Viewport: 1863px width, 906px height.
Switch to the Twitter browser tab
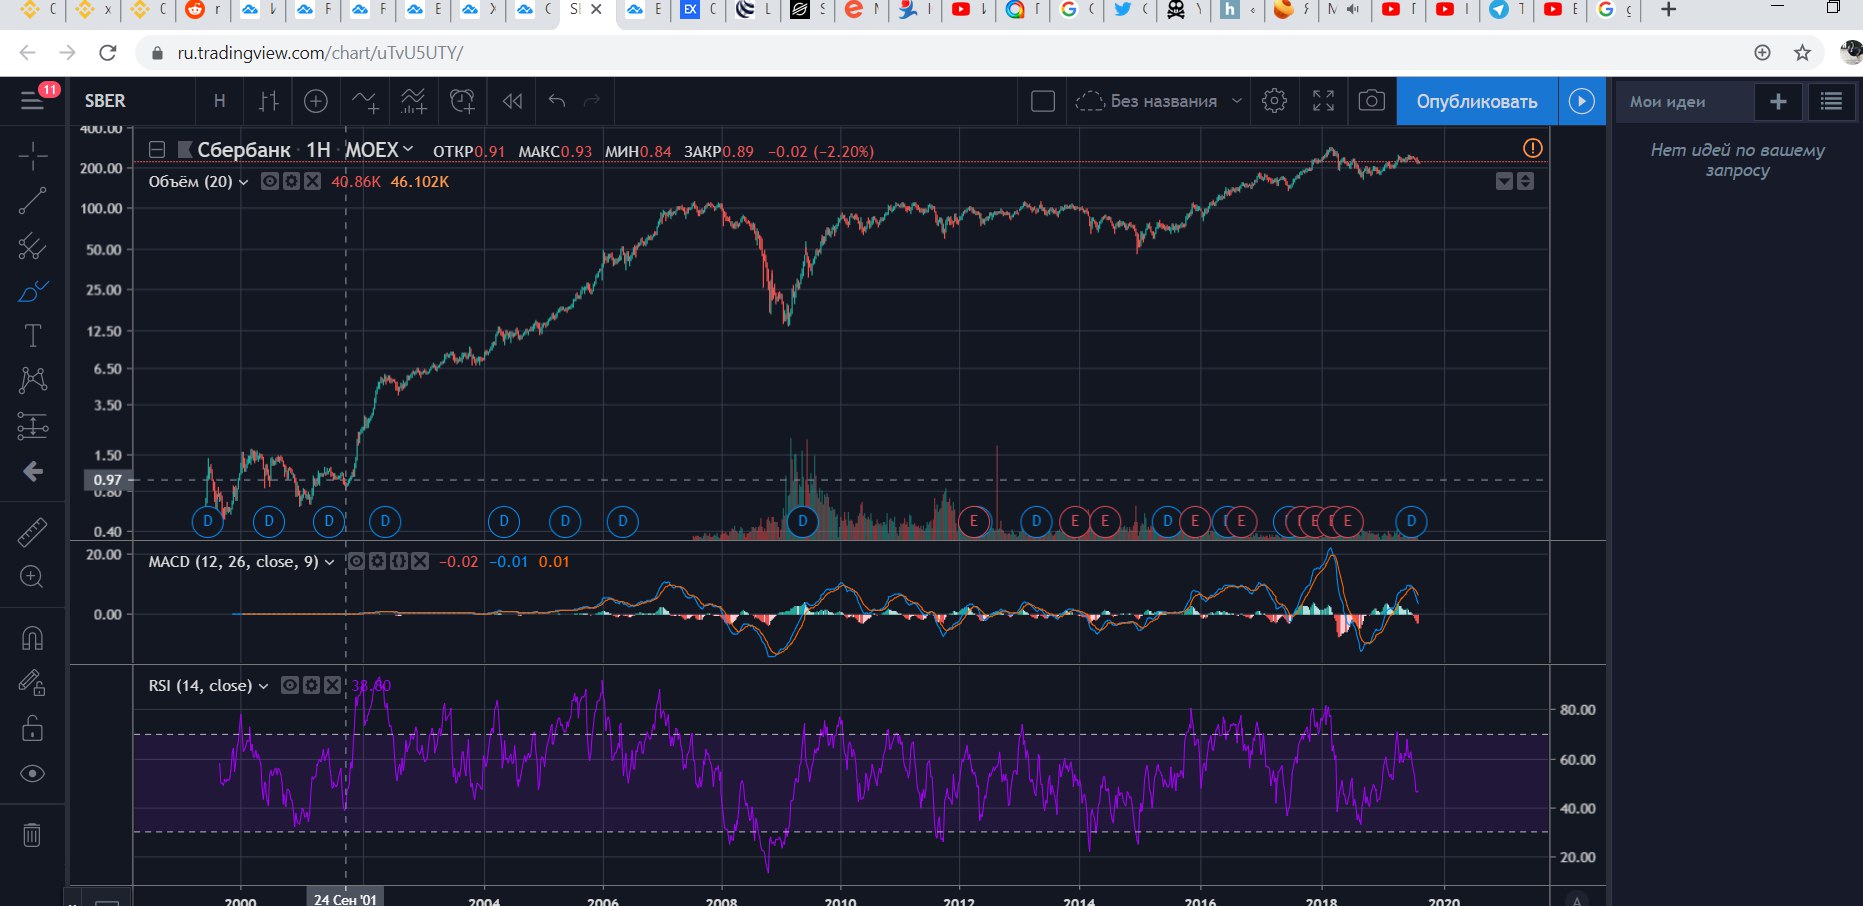pos(1132,10)
